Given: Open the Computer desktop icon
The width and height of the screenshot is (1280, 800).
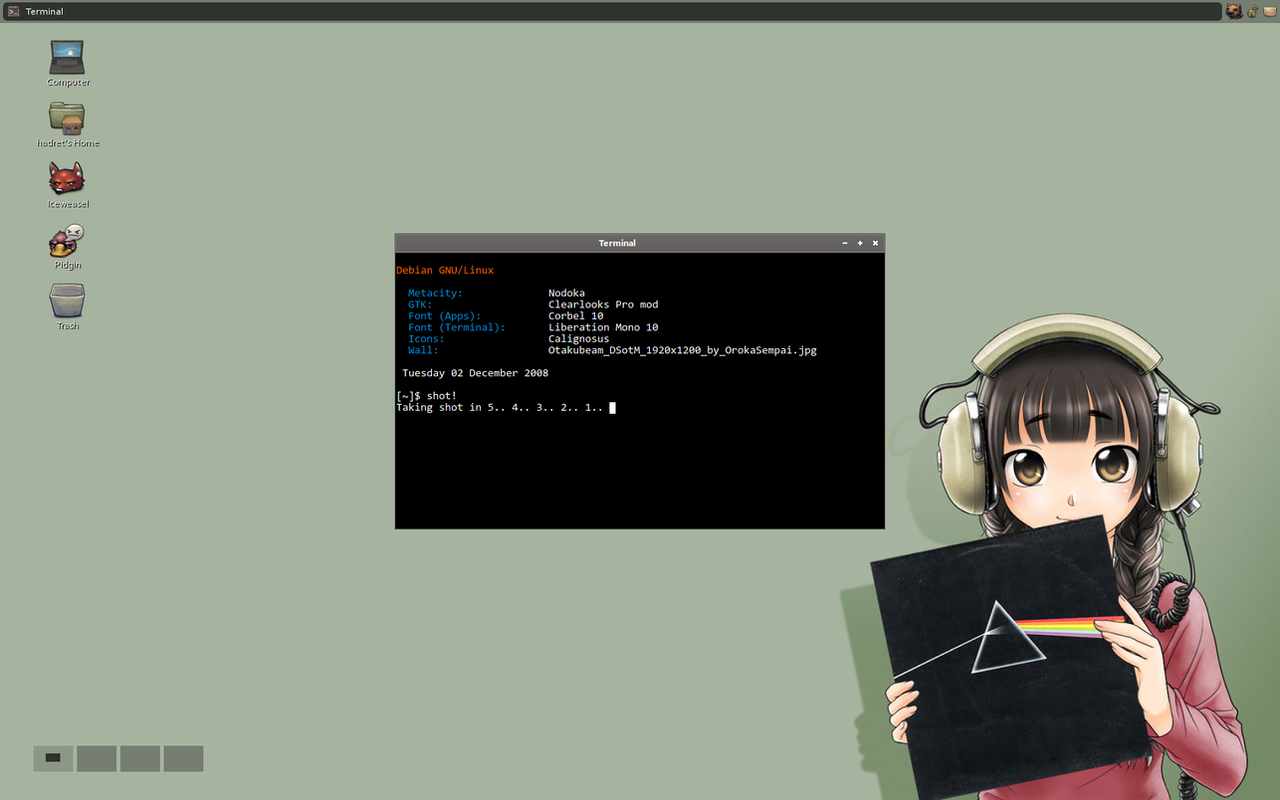Looking at the screenshot, I should [x=67, y=58].
